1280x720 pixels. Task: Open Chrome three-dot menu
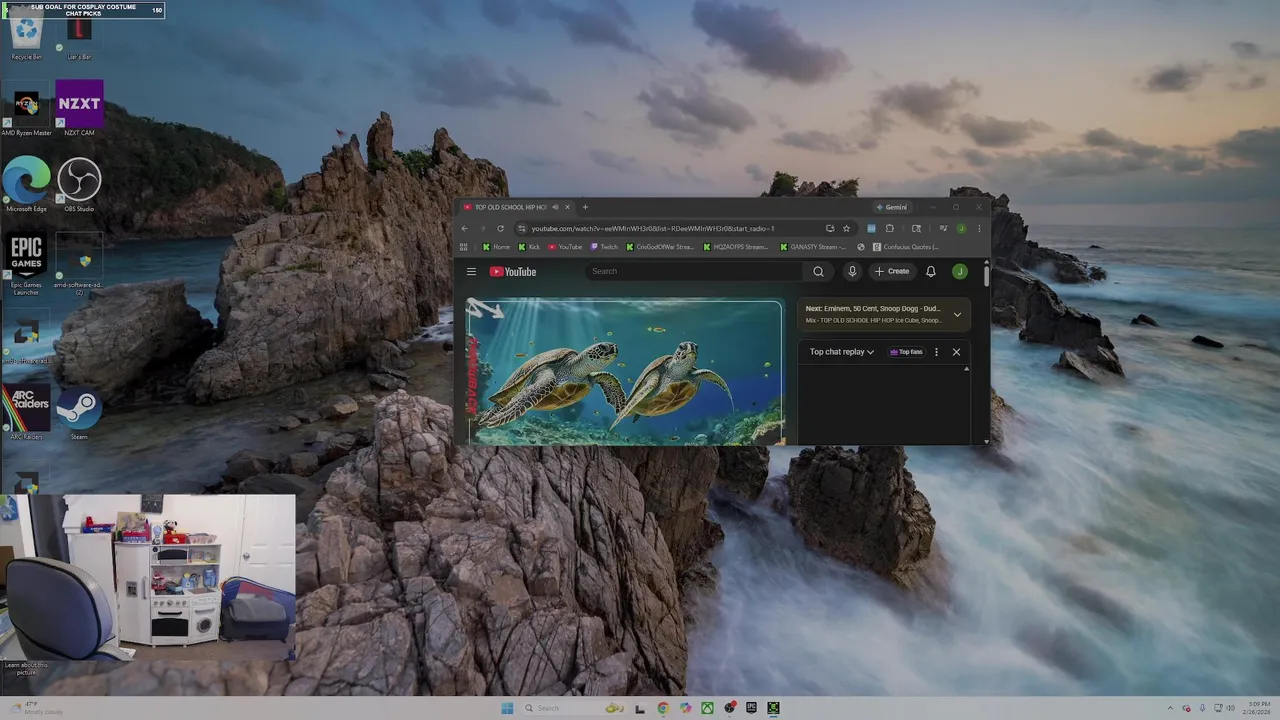click(x=979, y=228)
